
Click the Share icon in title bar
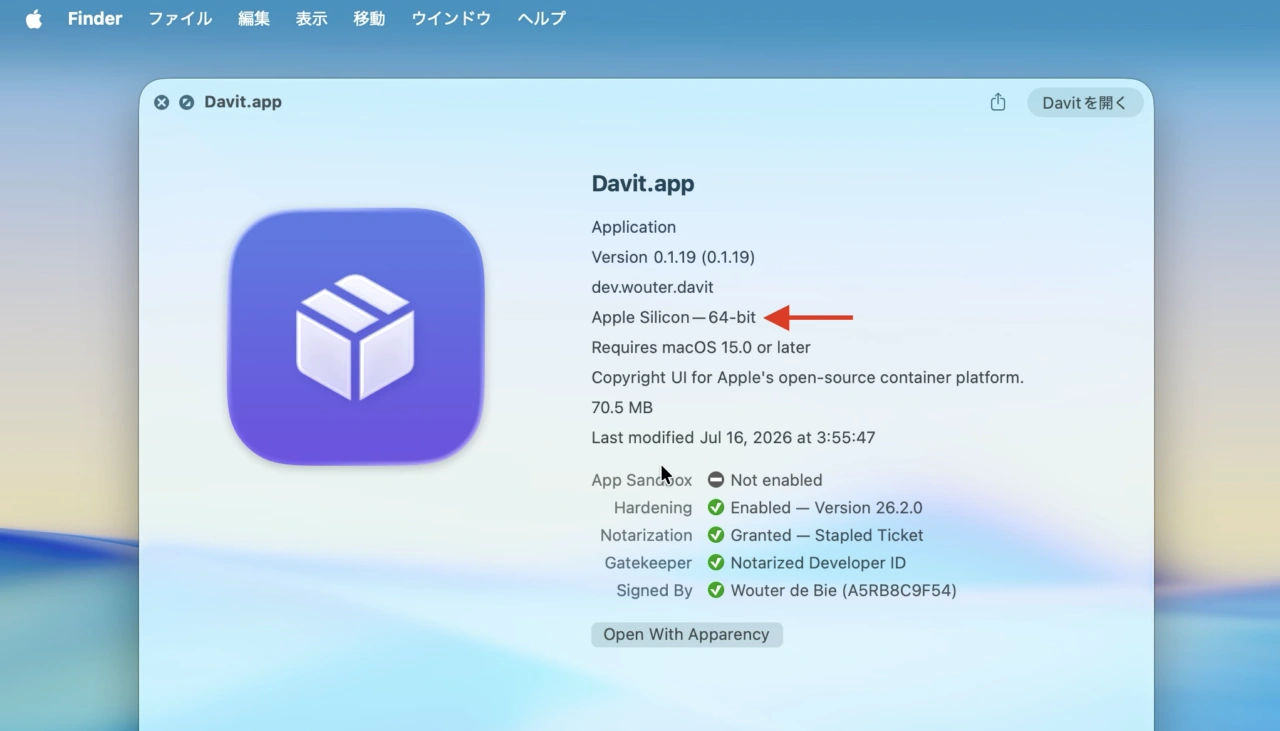[998, 102]
